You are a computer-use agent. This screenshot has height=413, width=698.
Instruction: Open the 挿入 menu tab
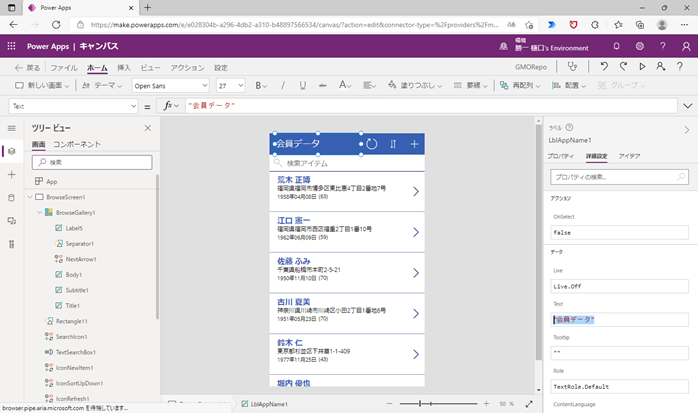pyautogui.click(x=124, y=68)
